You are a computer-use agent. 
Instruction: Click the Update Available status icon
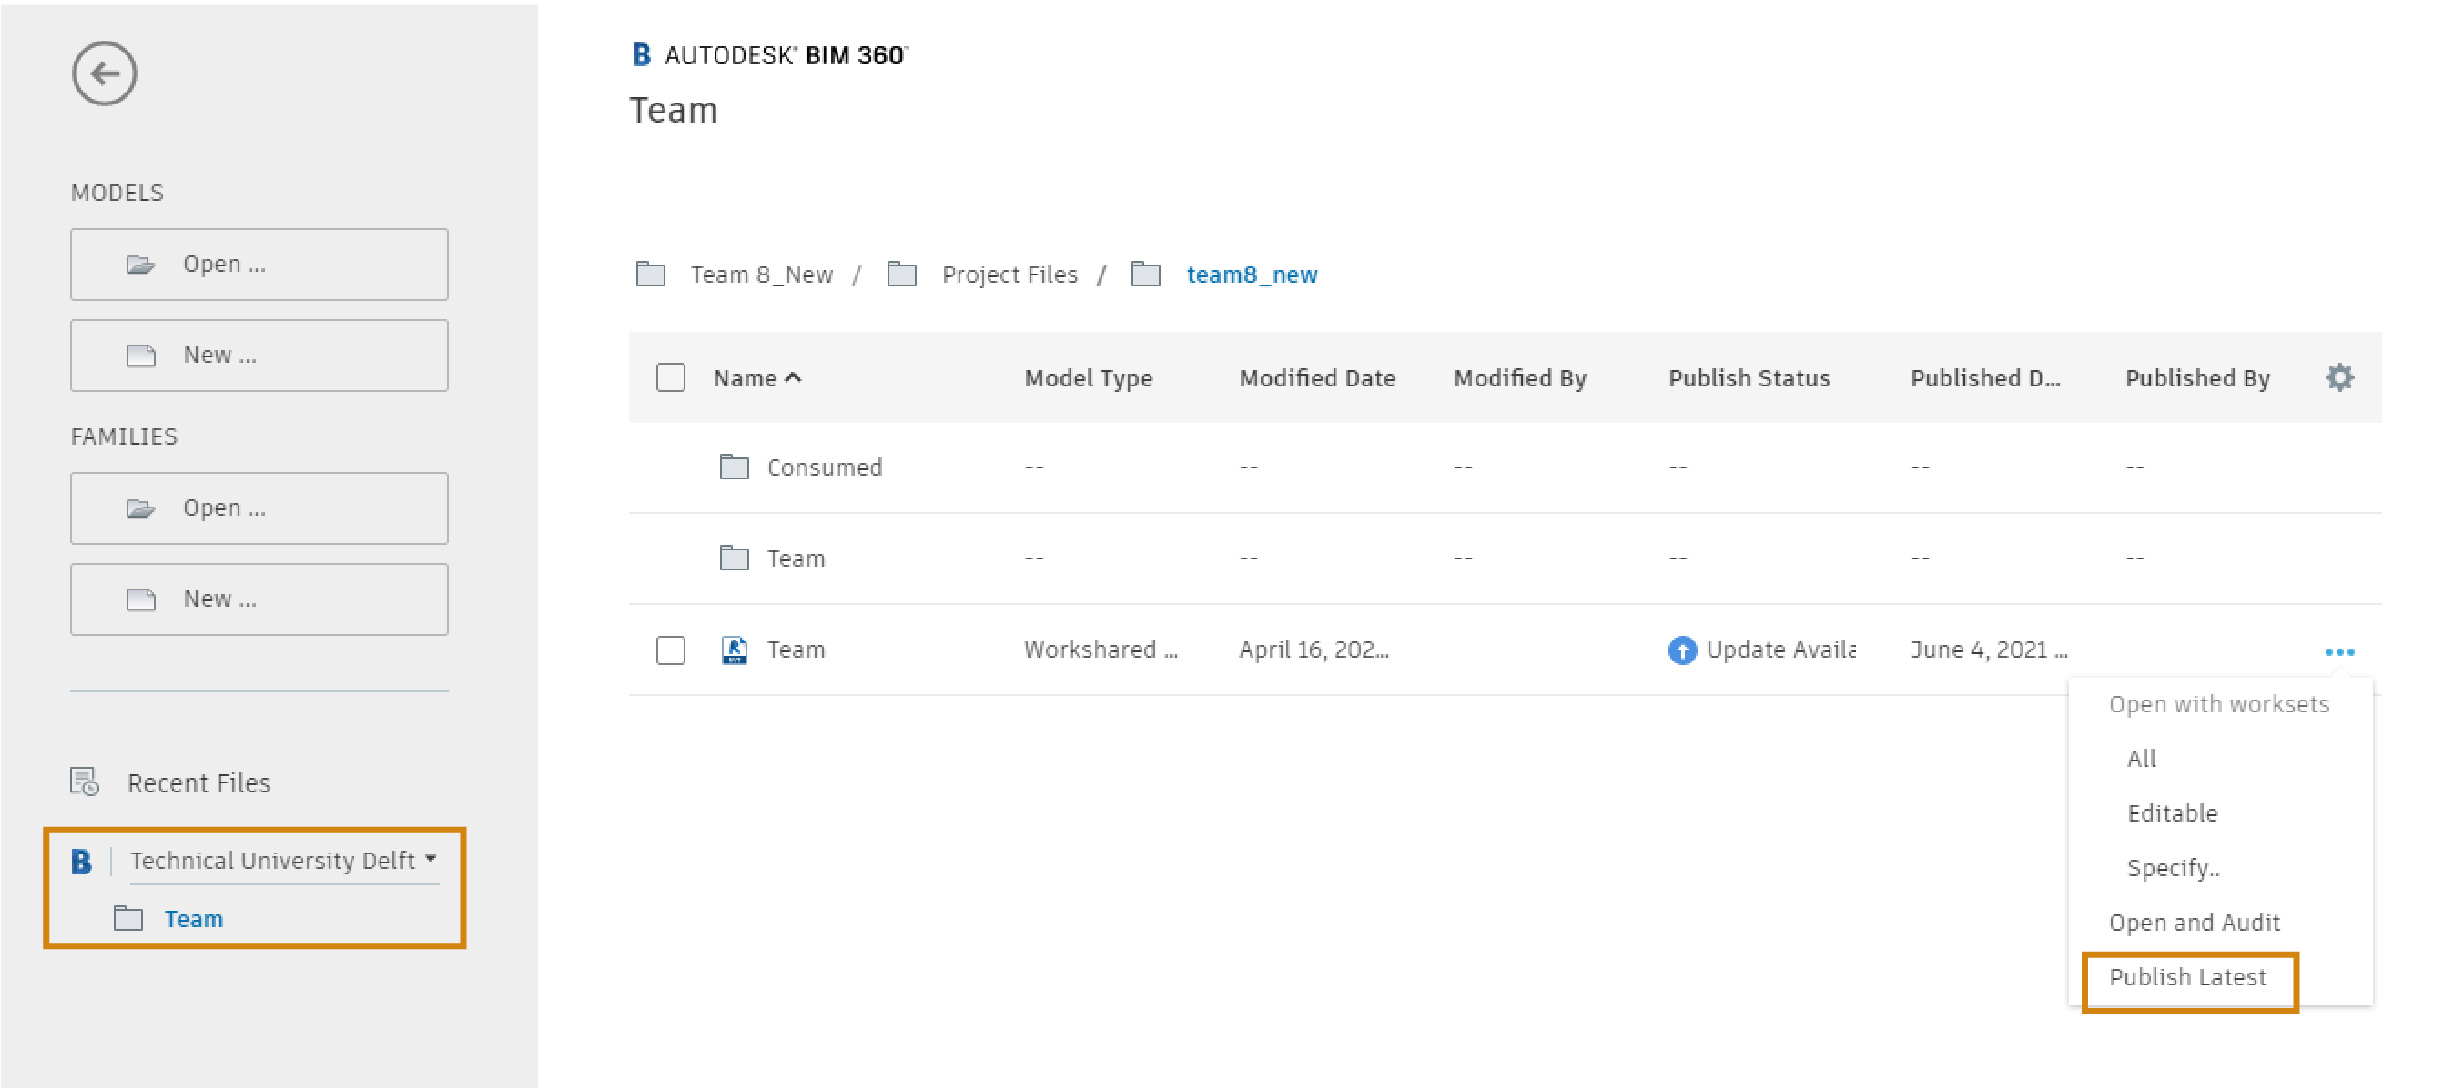(1681, 649)
